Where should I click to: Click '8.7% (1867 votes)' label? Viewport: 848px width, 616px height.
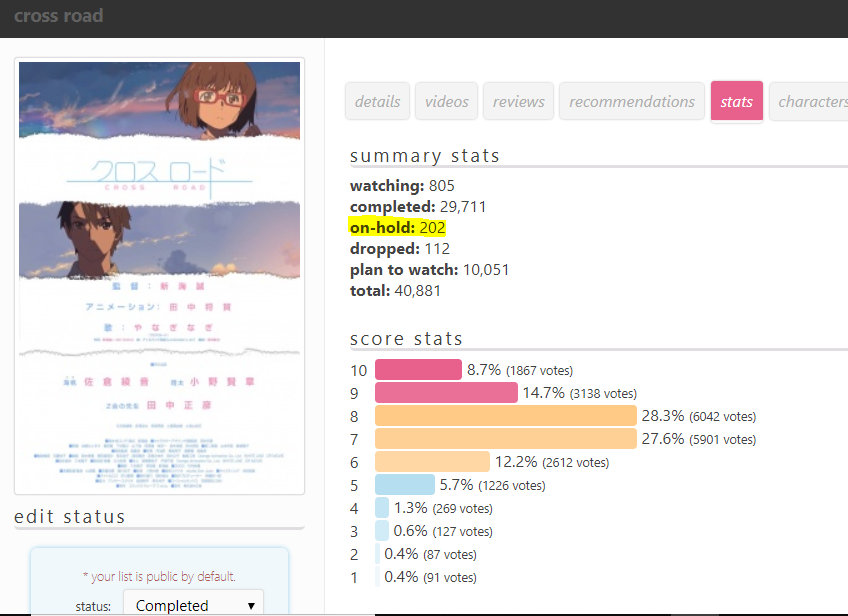point(520,370)
